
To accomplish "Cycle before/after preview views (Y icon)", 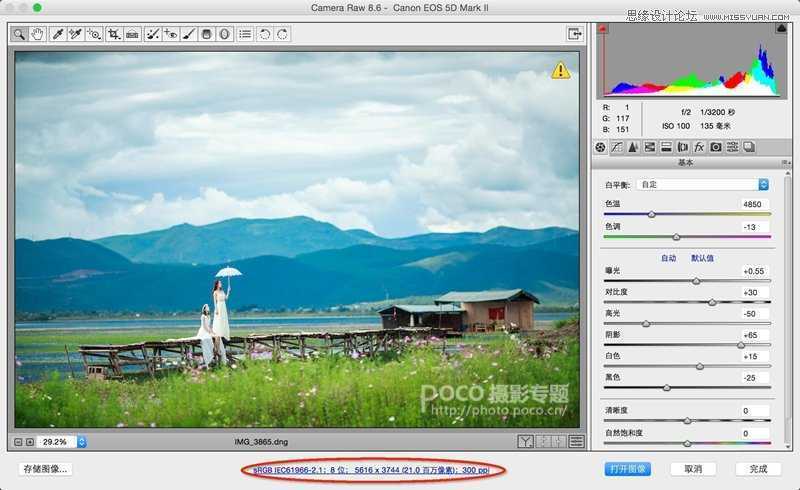I will [x=526, y=442].
